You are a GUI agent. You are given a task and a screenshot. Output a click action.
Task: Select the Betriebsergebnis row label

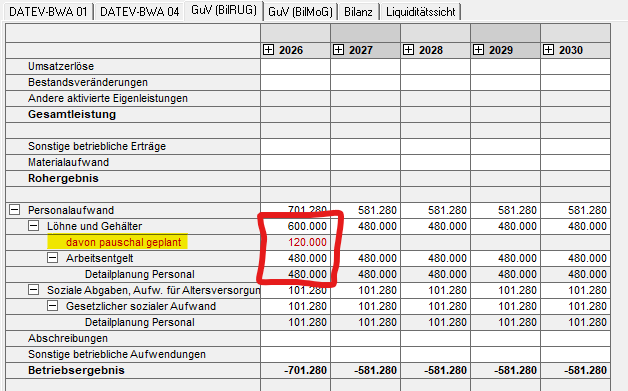pyautogui.click(x=76, y=371)
